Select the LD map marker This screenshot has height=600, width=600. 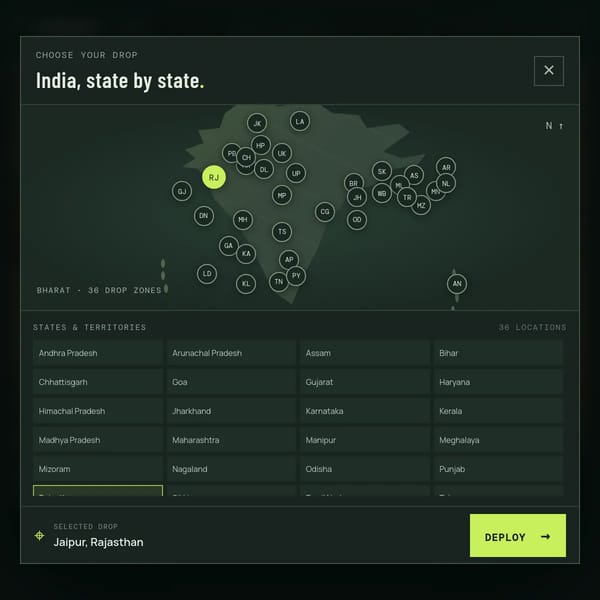(207, 274)
